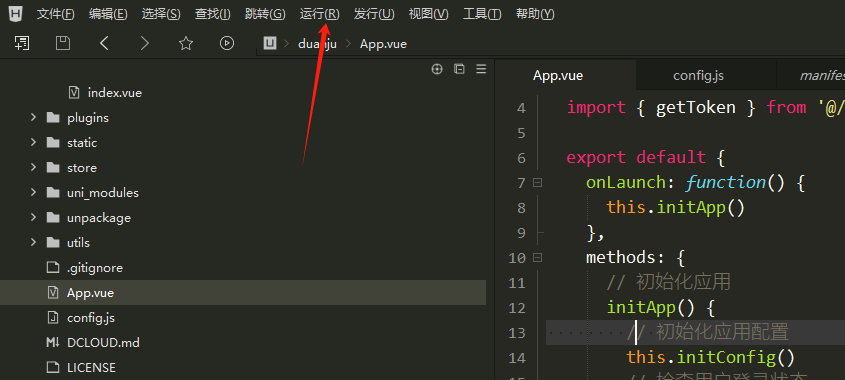The height and width of the screenshot is (380, 845).
Task: Expand the plugins folder chevron
Action: point(33,118)
